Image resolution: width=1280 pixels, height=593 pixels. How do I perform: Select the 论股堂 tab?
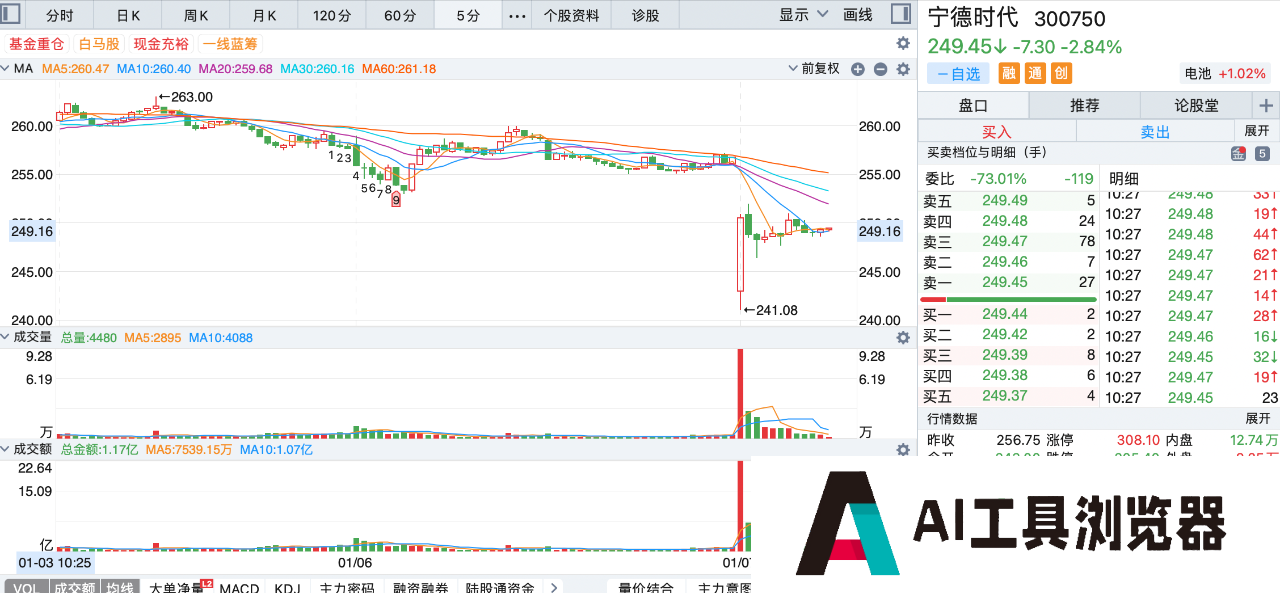click(x=1196, y=105)
